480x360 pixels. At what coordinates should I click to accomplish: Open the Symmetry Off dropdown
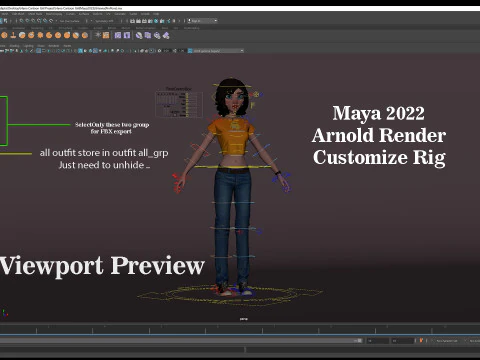(104, 21)
